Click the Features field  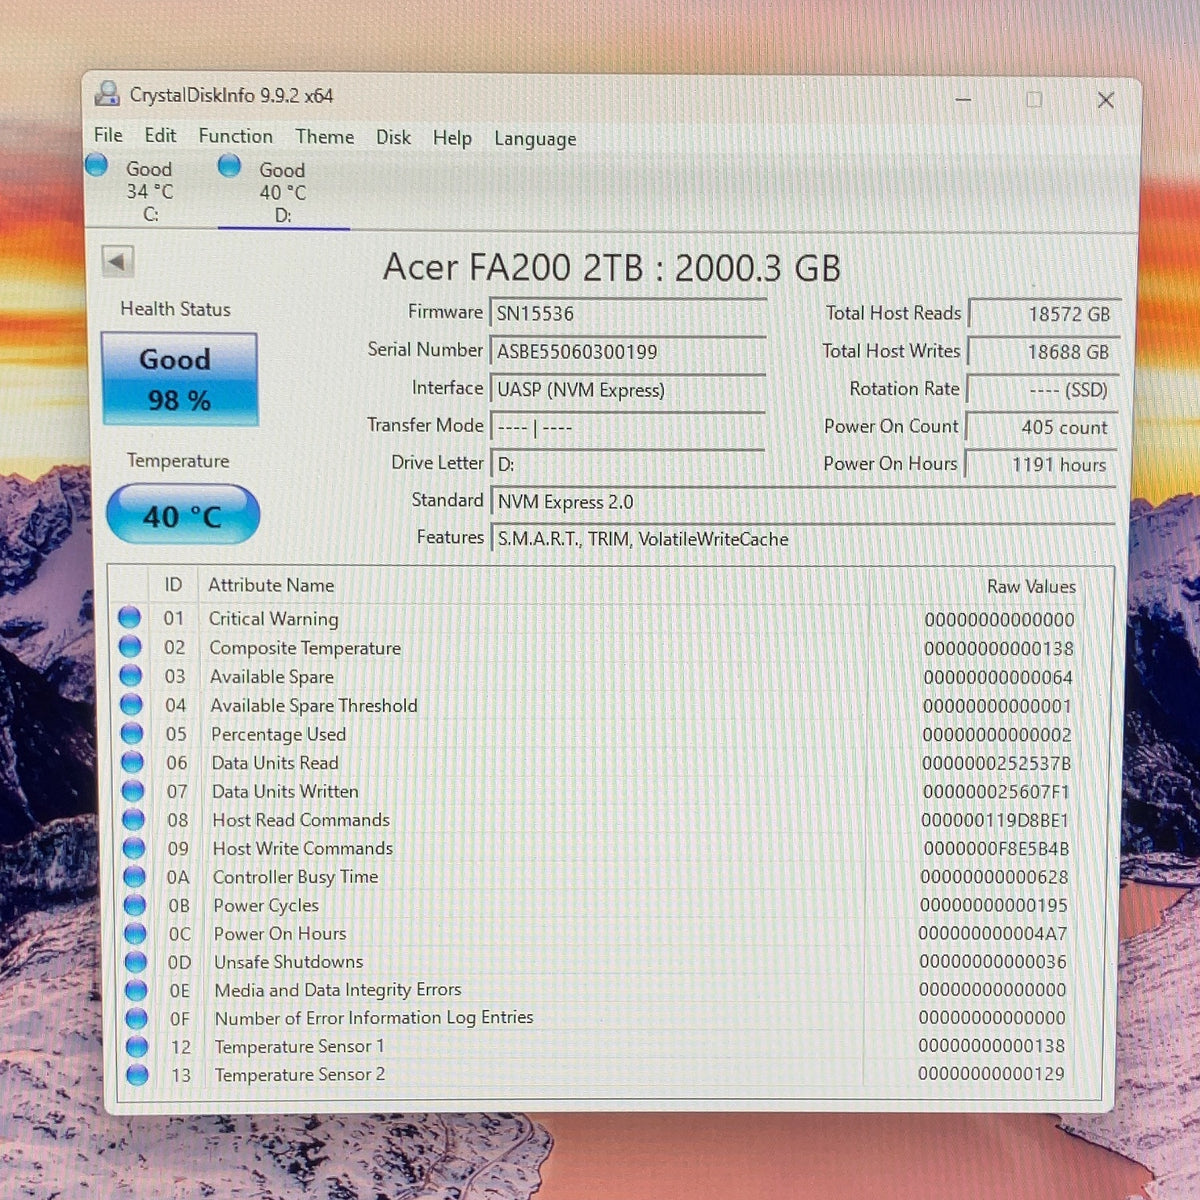803,539
